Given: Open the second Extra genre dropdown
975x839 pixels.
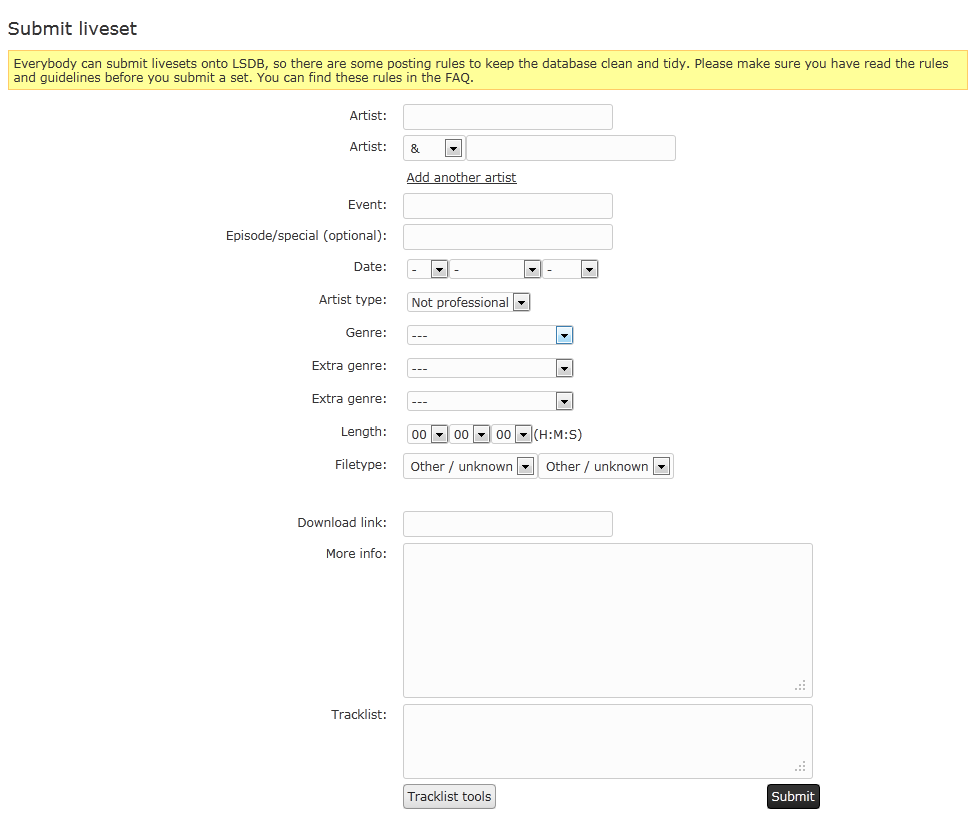Looking at the screenshot, I should coord(490,401).
